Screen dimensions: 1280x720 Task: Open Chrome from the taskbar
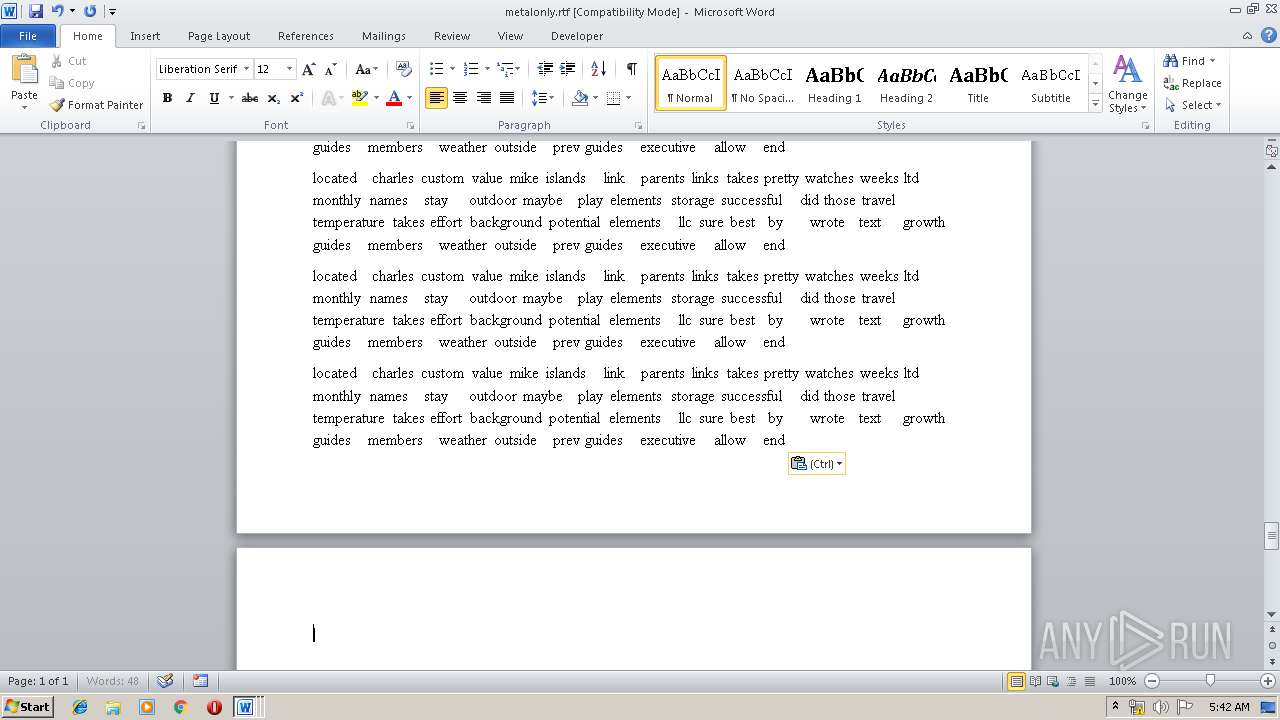tap(181, 707)
